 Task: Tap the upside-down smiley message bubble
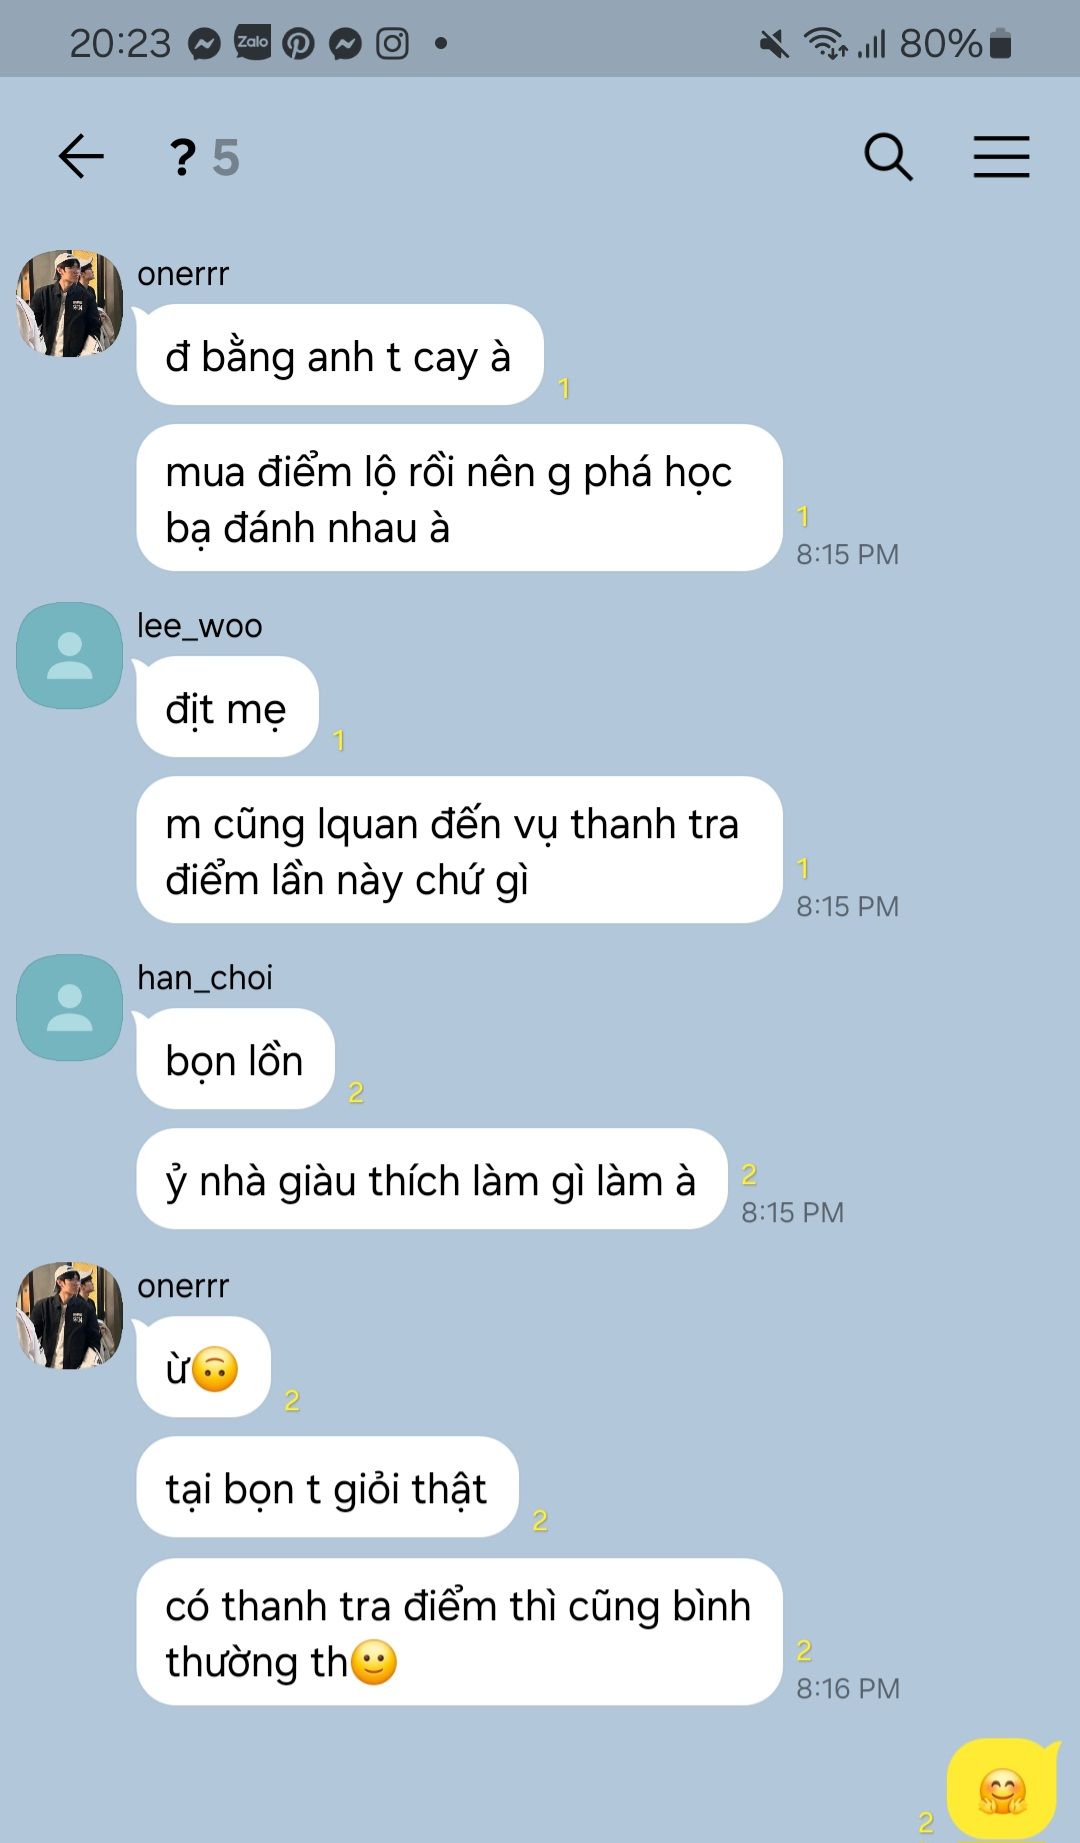[203, 1367]
